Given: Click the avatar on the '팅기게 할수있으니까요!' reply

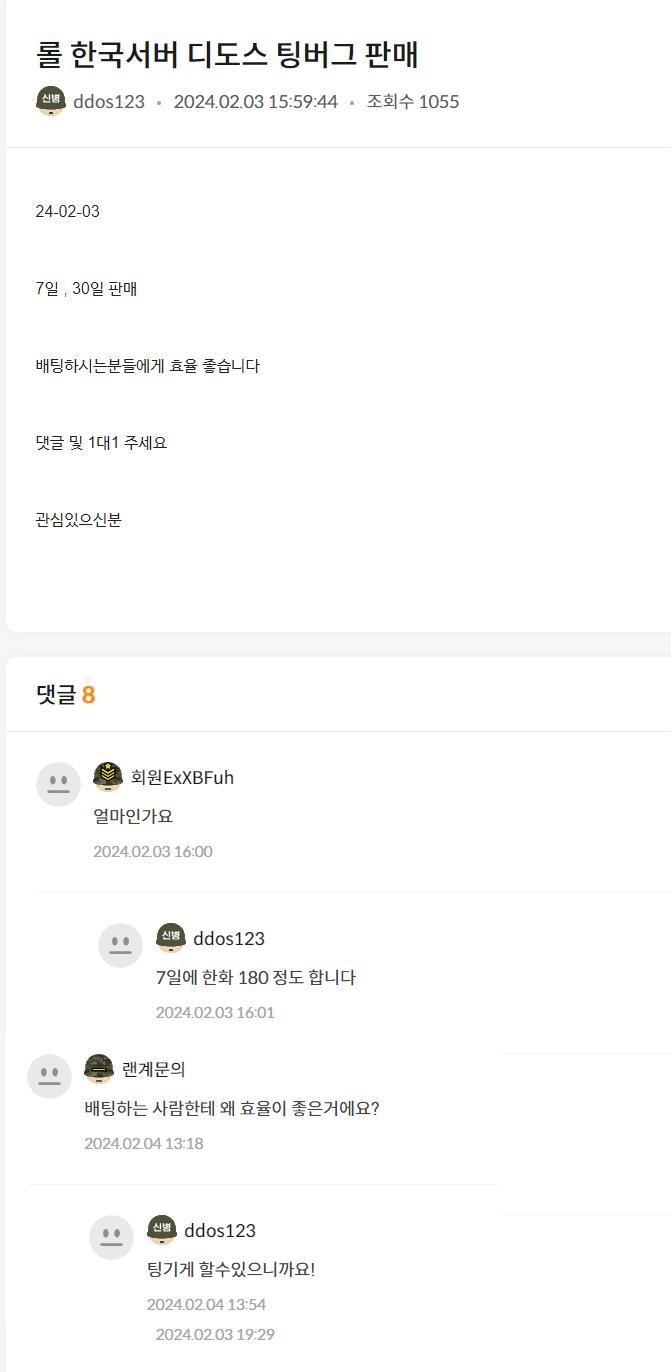Looking at the screenshot, I should (111, 1237).
